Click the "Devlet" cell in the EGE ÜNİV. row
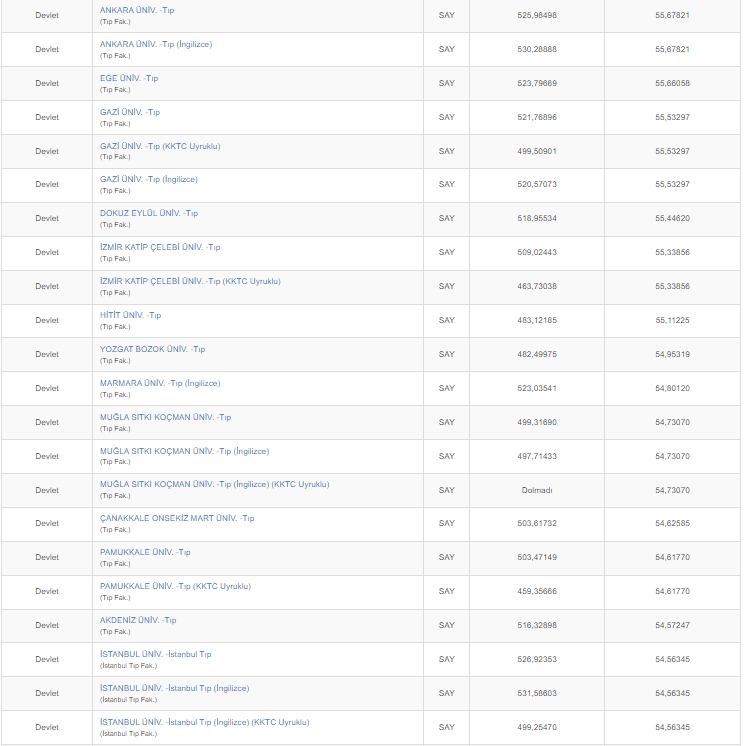 (47, 83)
